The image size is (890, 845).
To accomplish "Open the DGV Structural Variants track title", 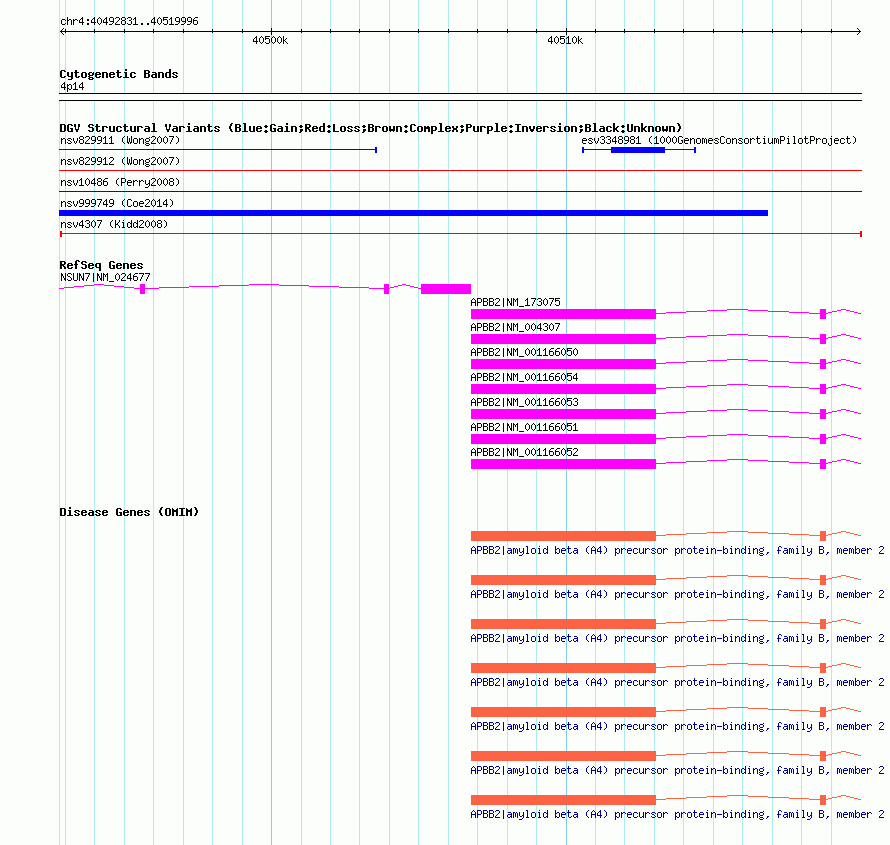I will click(x=371, y=128).
